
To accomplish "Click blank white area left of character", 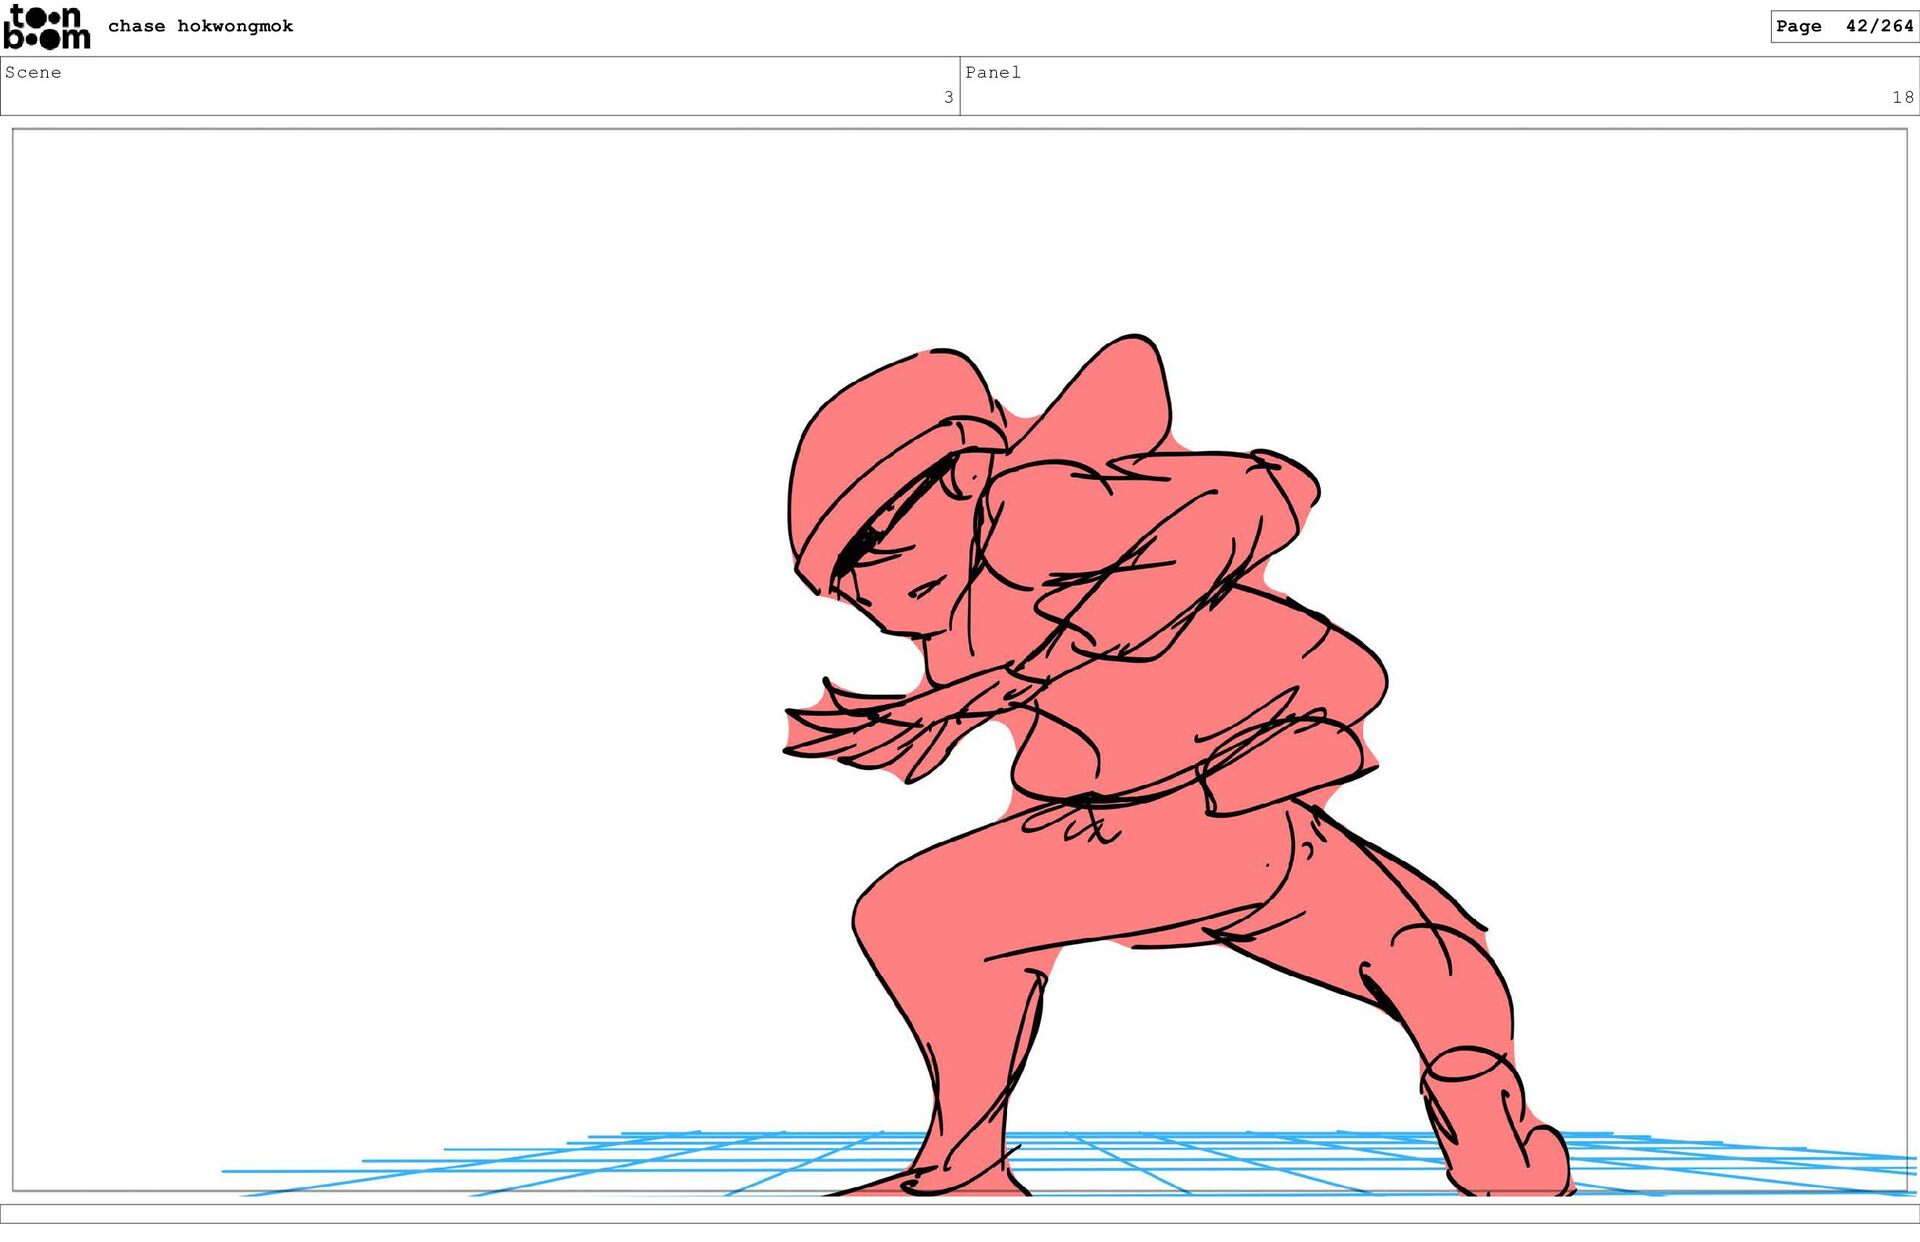I will [400, 600].
